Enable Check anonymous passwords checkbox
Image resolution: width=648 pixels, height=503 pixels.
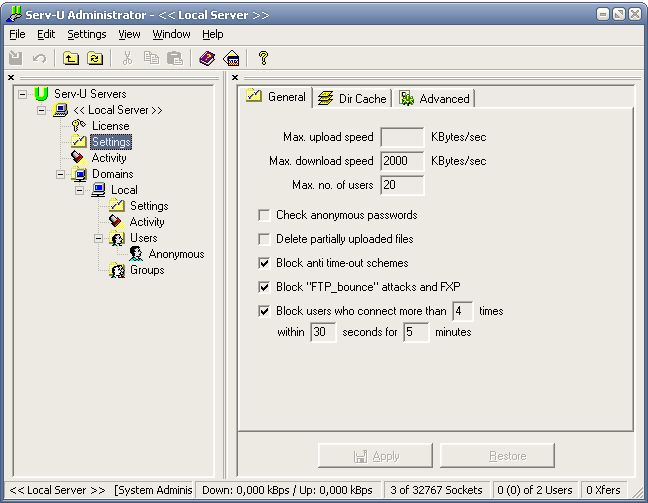[264, 215]
